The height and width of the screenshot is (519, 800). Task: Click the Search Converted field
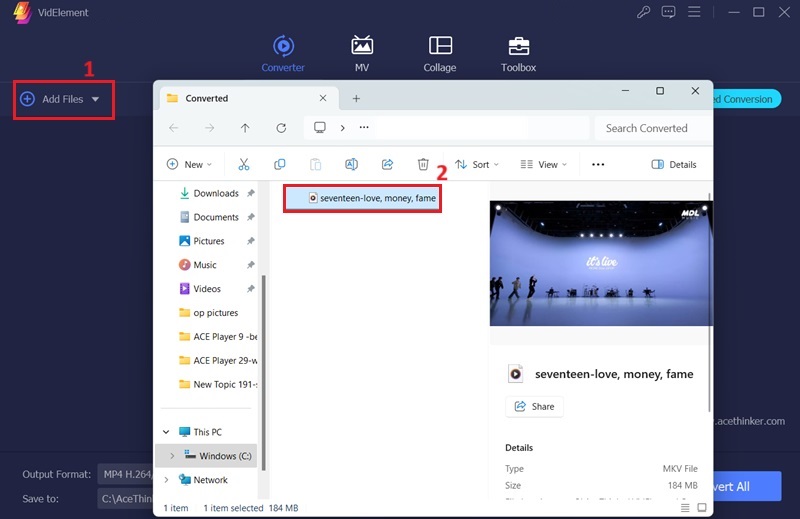pyautogui.click(x=653, y=128)
